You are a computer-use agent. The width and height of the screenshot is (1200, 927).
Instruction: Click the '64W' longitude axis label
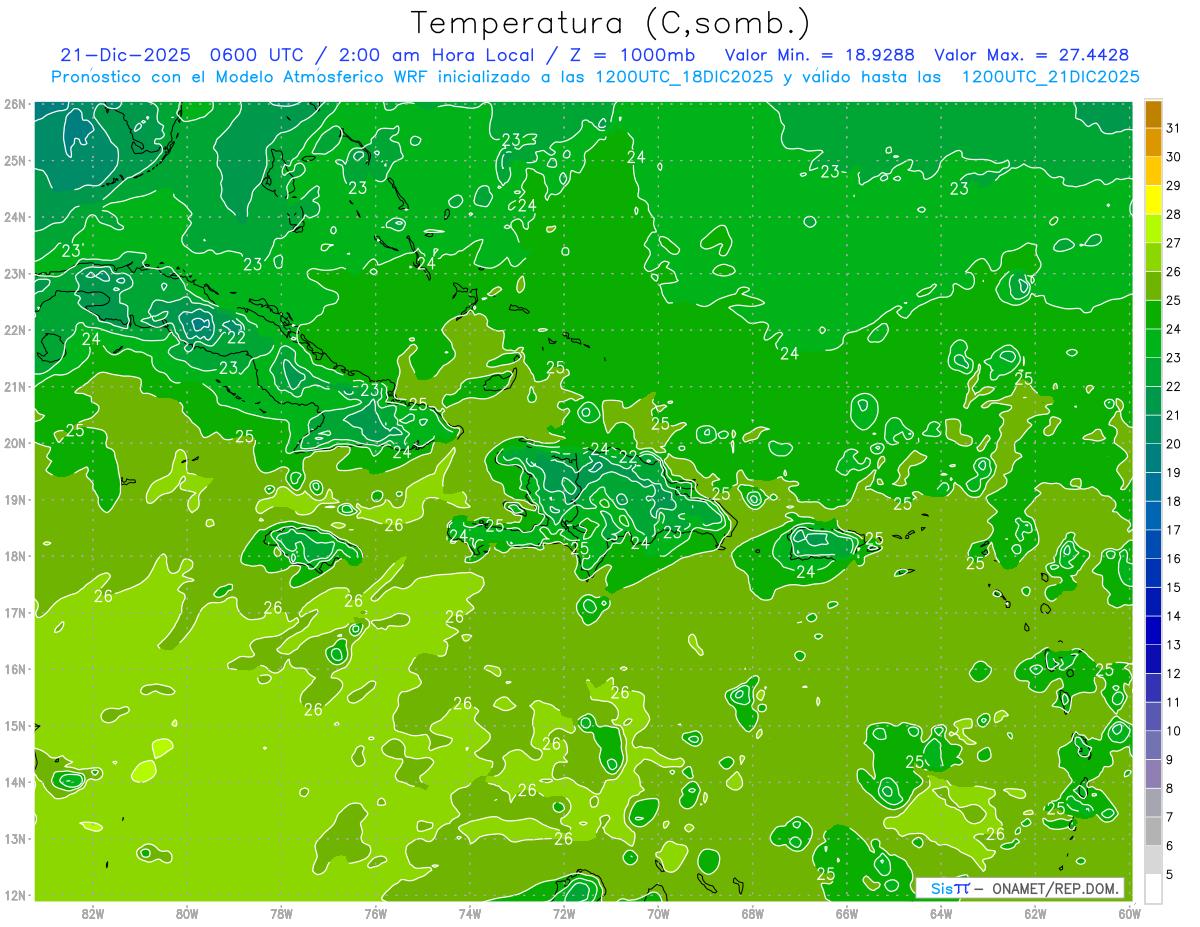pos(940,913)
